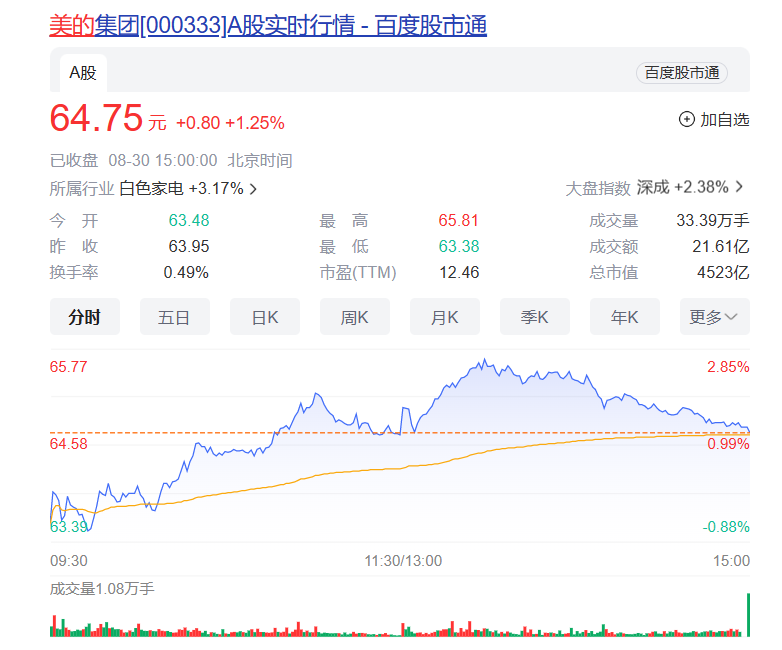Screen dimensions: 782x650
Task: Switch to 季K chart tab
Action: point(535,317)
